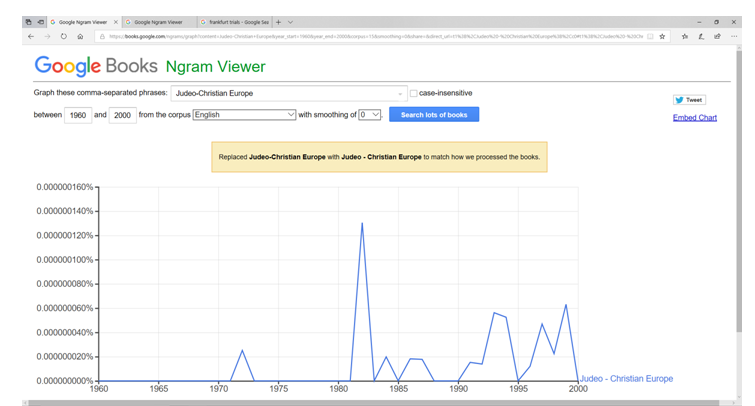Minimize the browser window

(x=699, y=22)
